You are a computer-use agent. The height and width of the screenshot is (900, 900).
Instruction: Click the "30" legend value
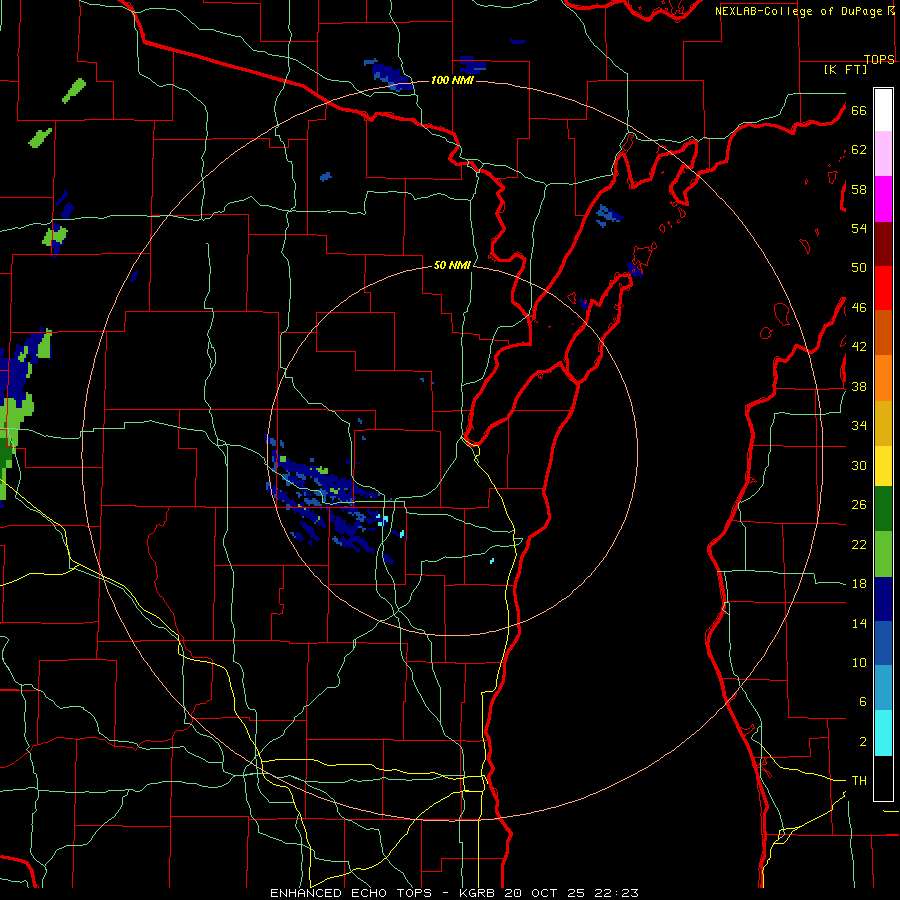pyautogui.click(x=859, y=465)
